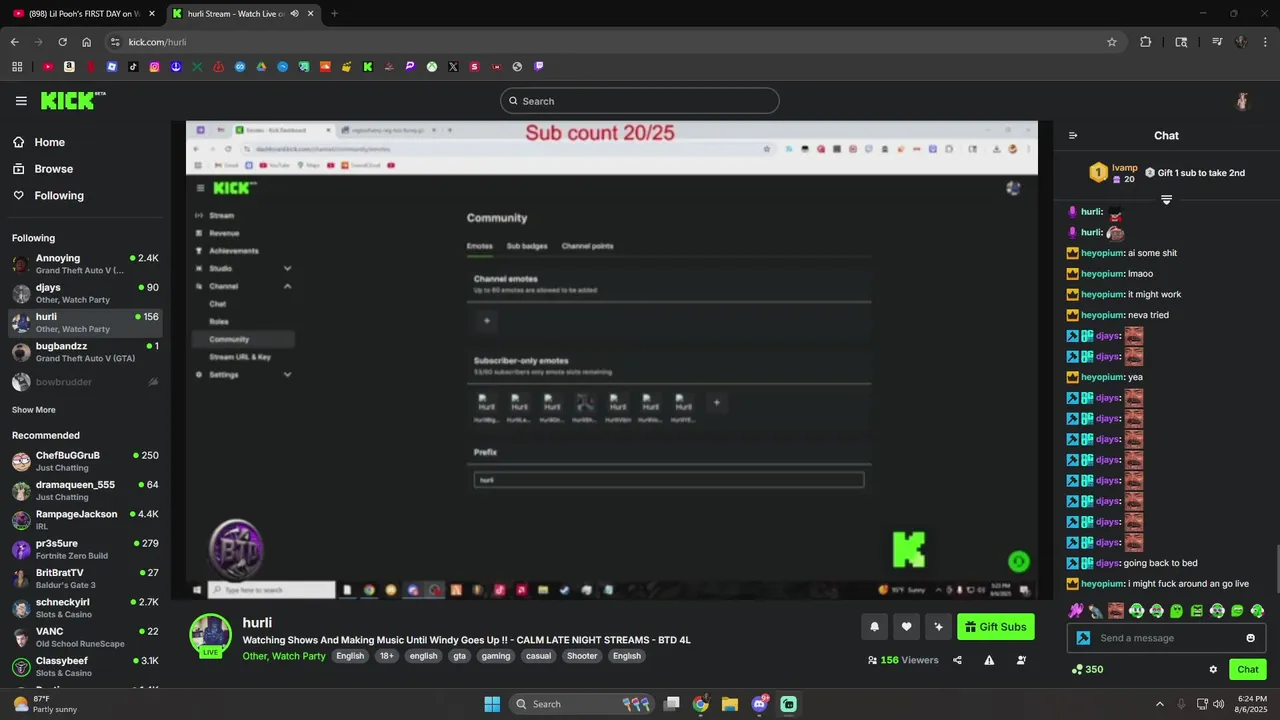Open the emoji picker in chat input
The height and width of the screenshot is (720, 1280).
pos(1250,638)
